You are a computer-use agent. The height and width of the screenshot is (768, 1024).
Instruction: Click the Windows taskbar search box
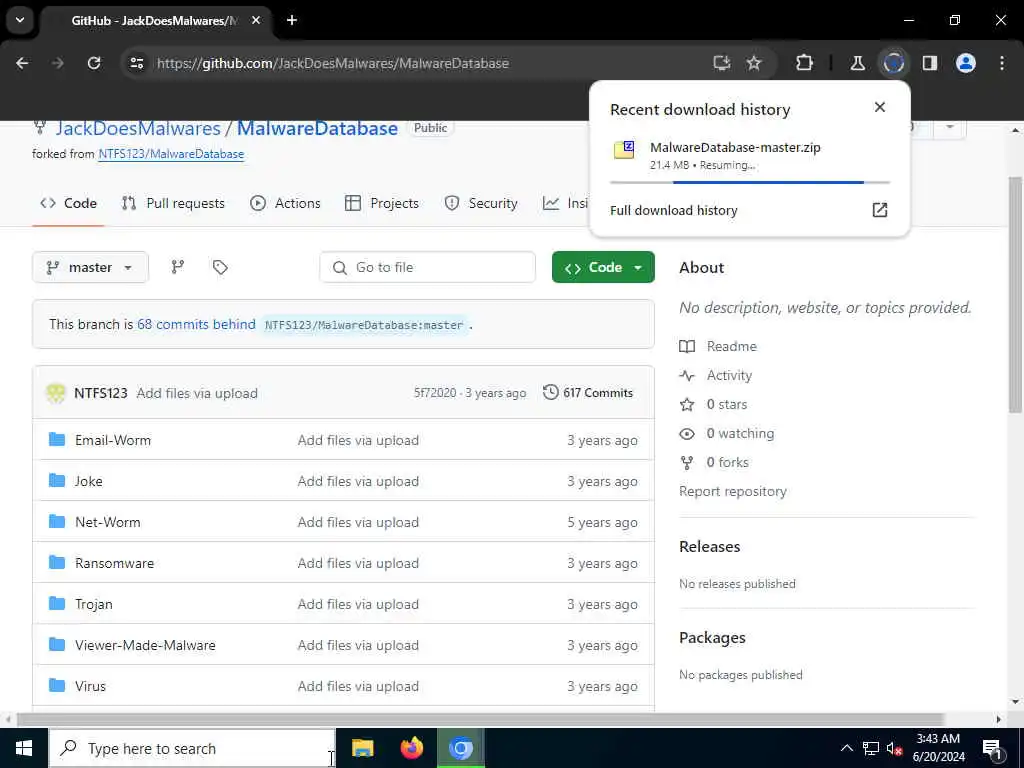click(x=192, y=748)
